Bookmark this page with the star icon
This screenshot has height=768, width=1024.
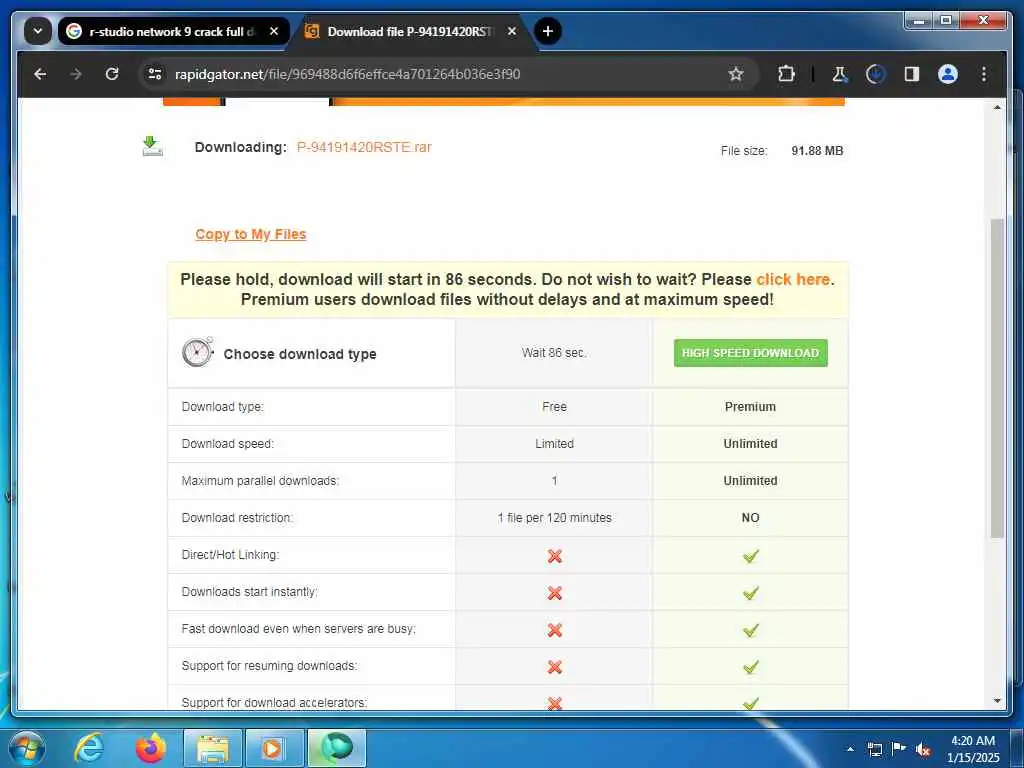[x=736, y=74]
